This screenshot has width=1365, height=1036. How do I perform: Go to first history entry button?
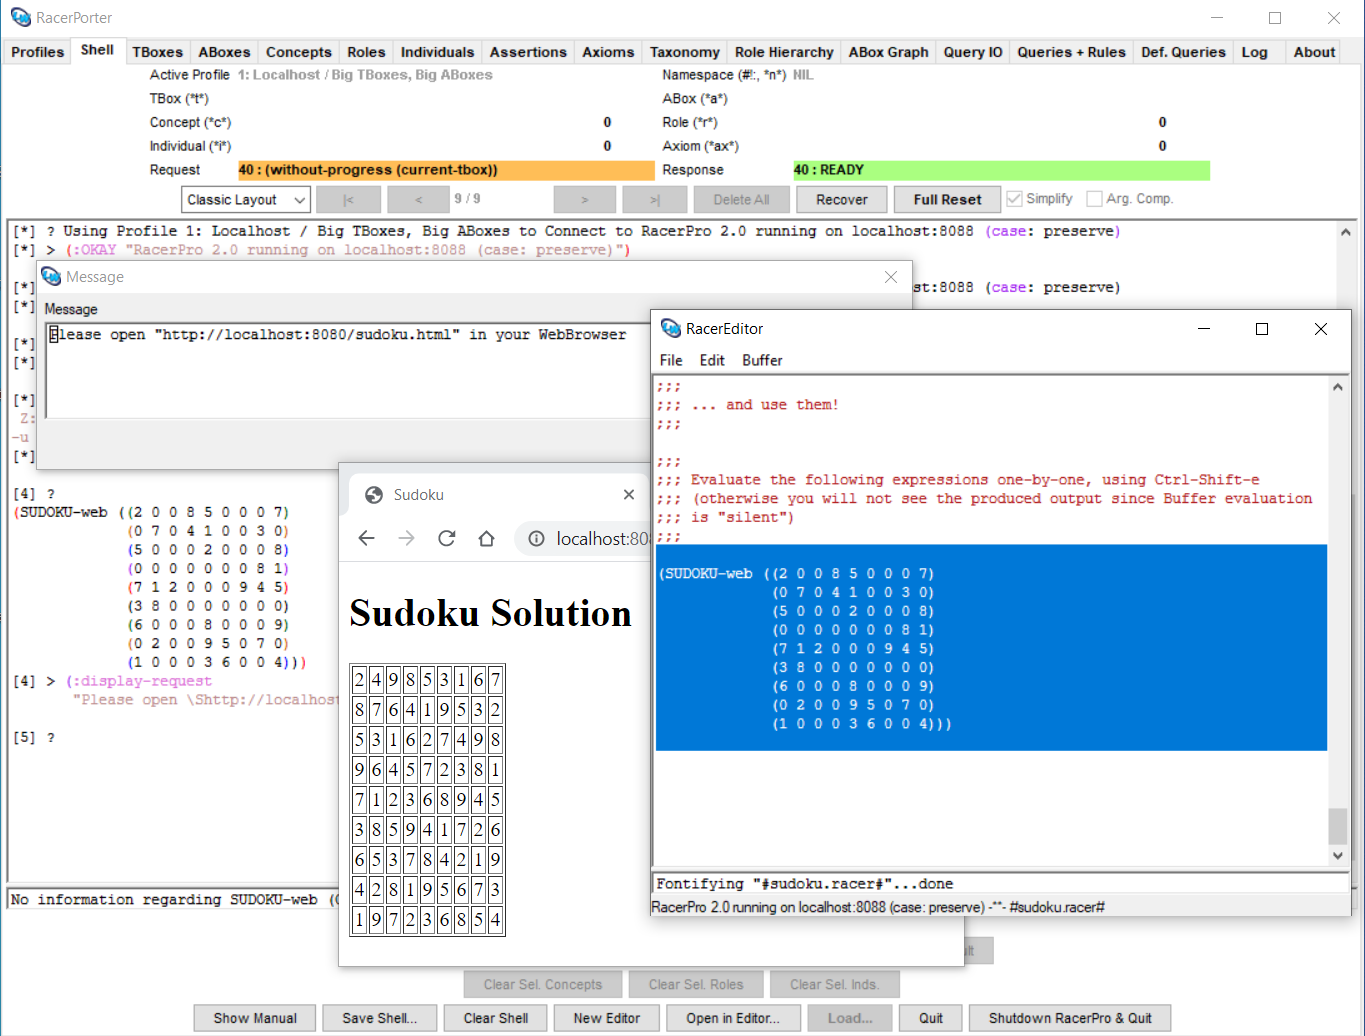pos(348,199)
